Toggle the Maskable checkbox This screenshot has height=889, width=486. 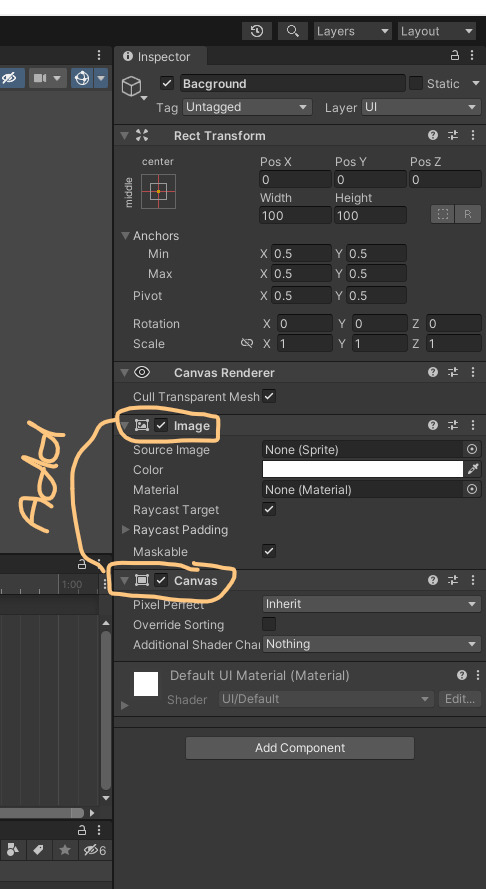[269, 551]
